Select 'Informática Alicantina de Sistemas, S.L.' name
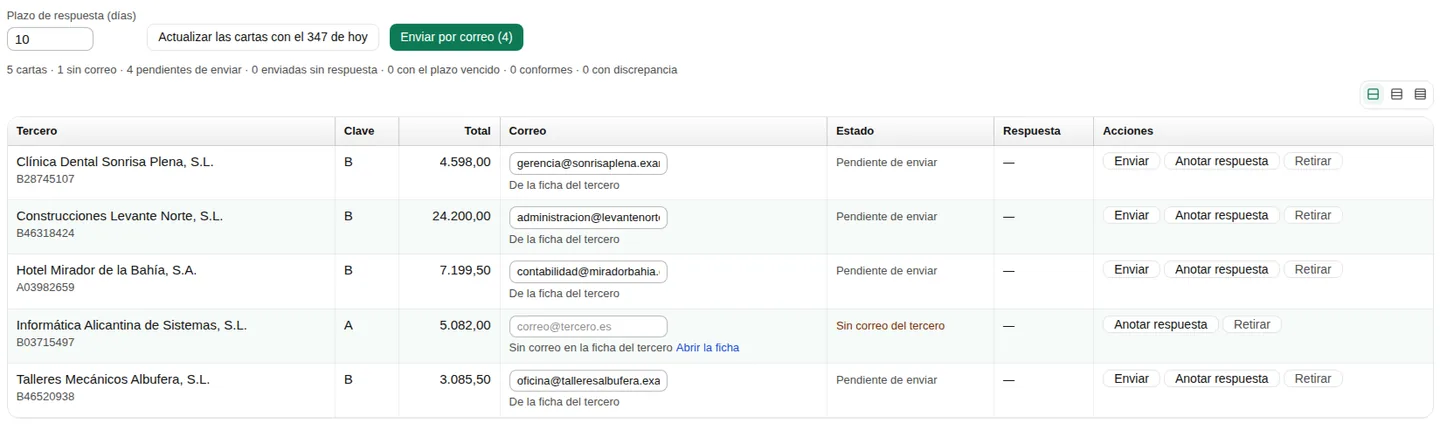Image resolution: width=1440 pixels, height=424 pixels. [132, 325]
